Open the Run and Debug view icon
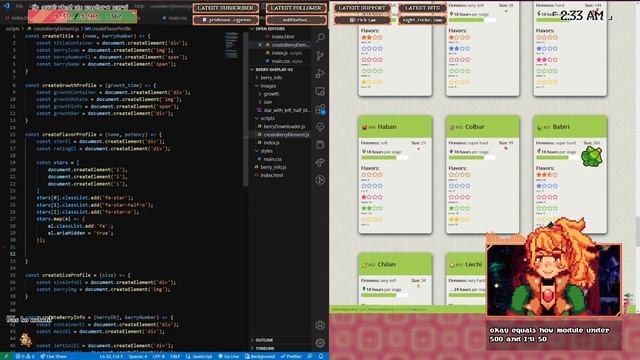 coord(320,73)
